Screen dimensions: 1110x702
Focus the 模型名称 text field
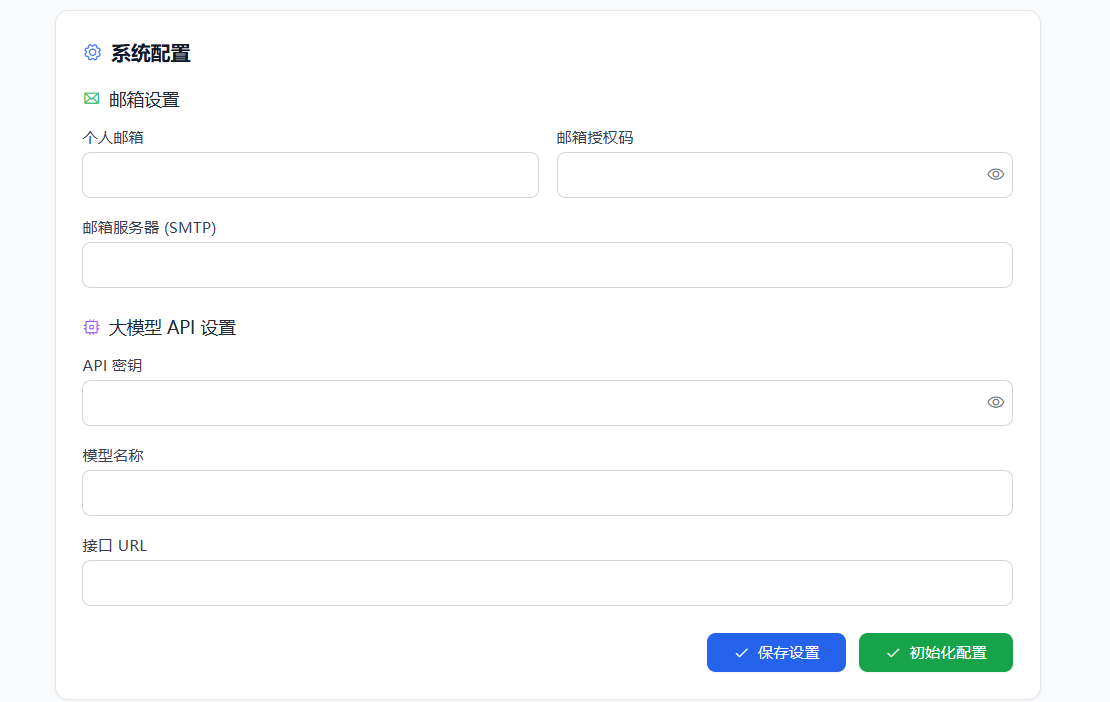click(x=547, y=492)
